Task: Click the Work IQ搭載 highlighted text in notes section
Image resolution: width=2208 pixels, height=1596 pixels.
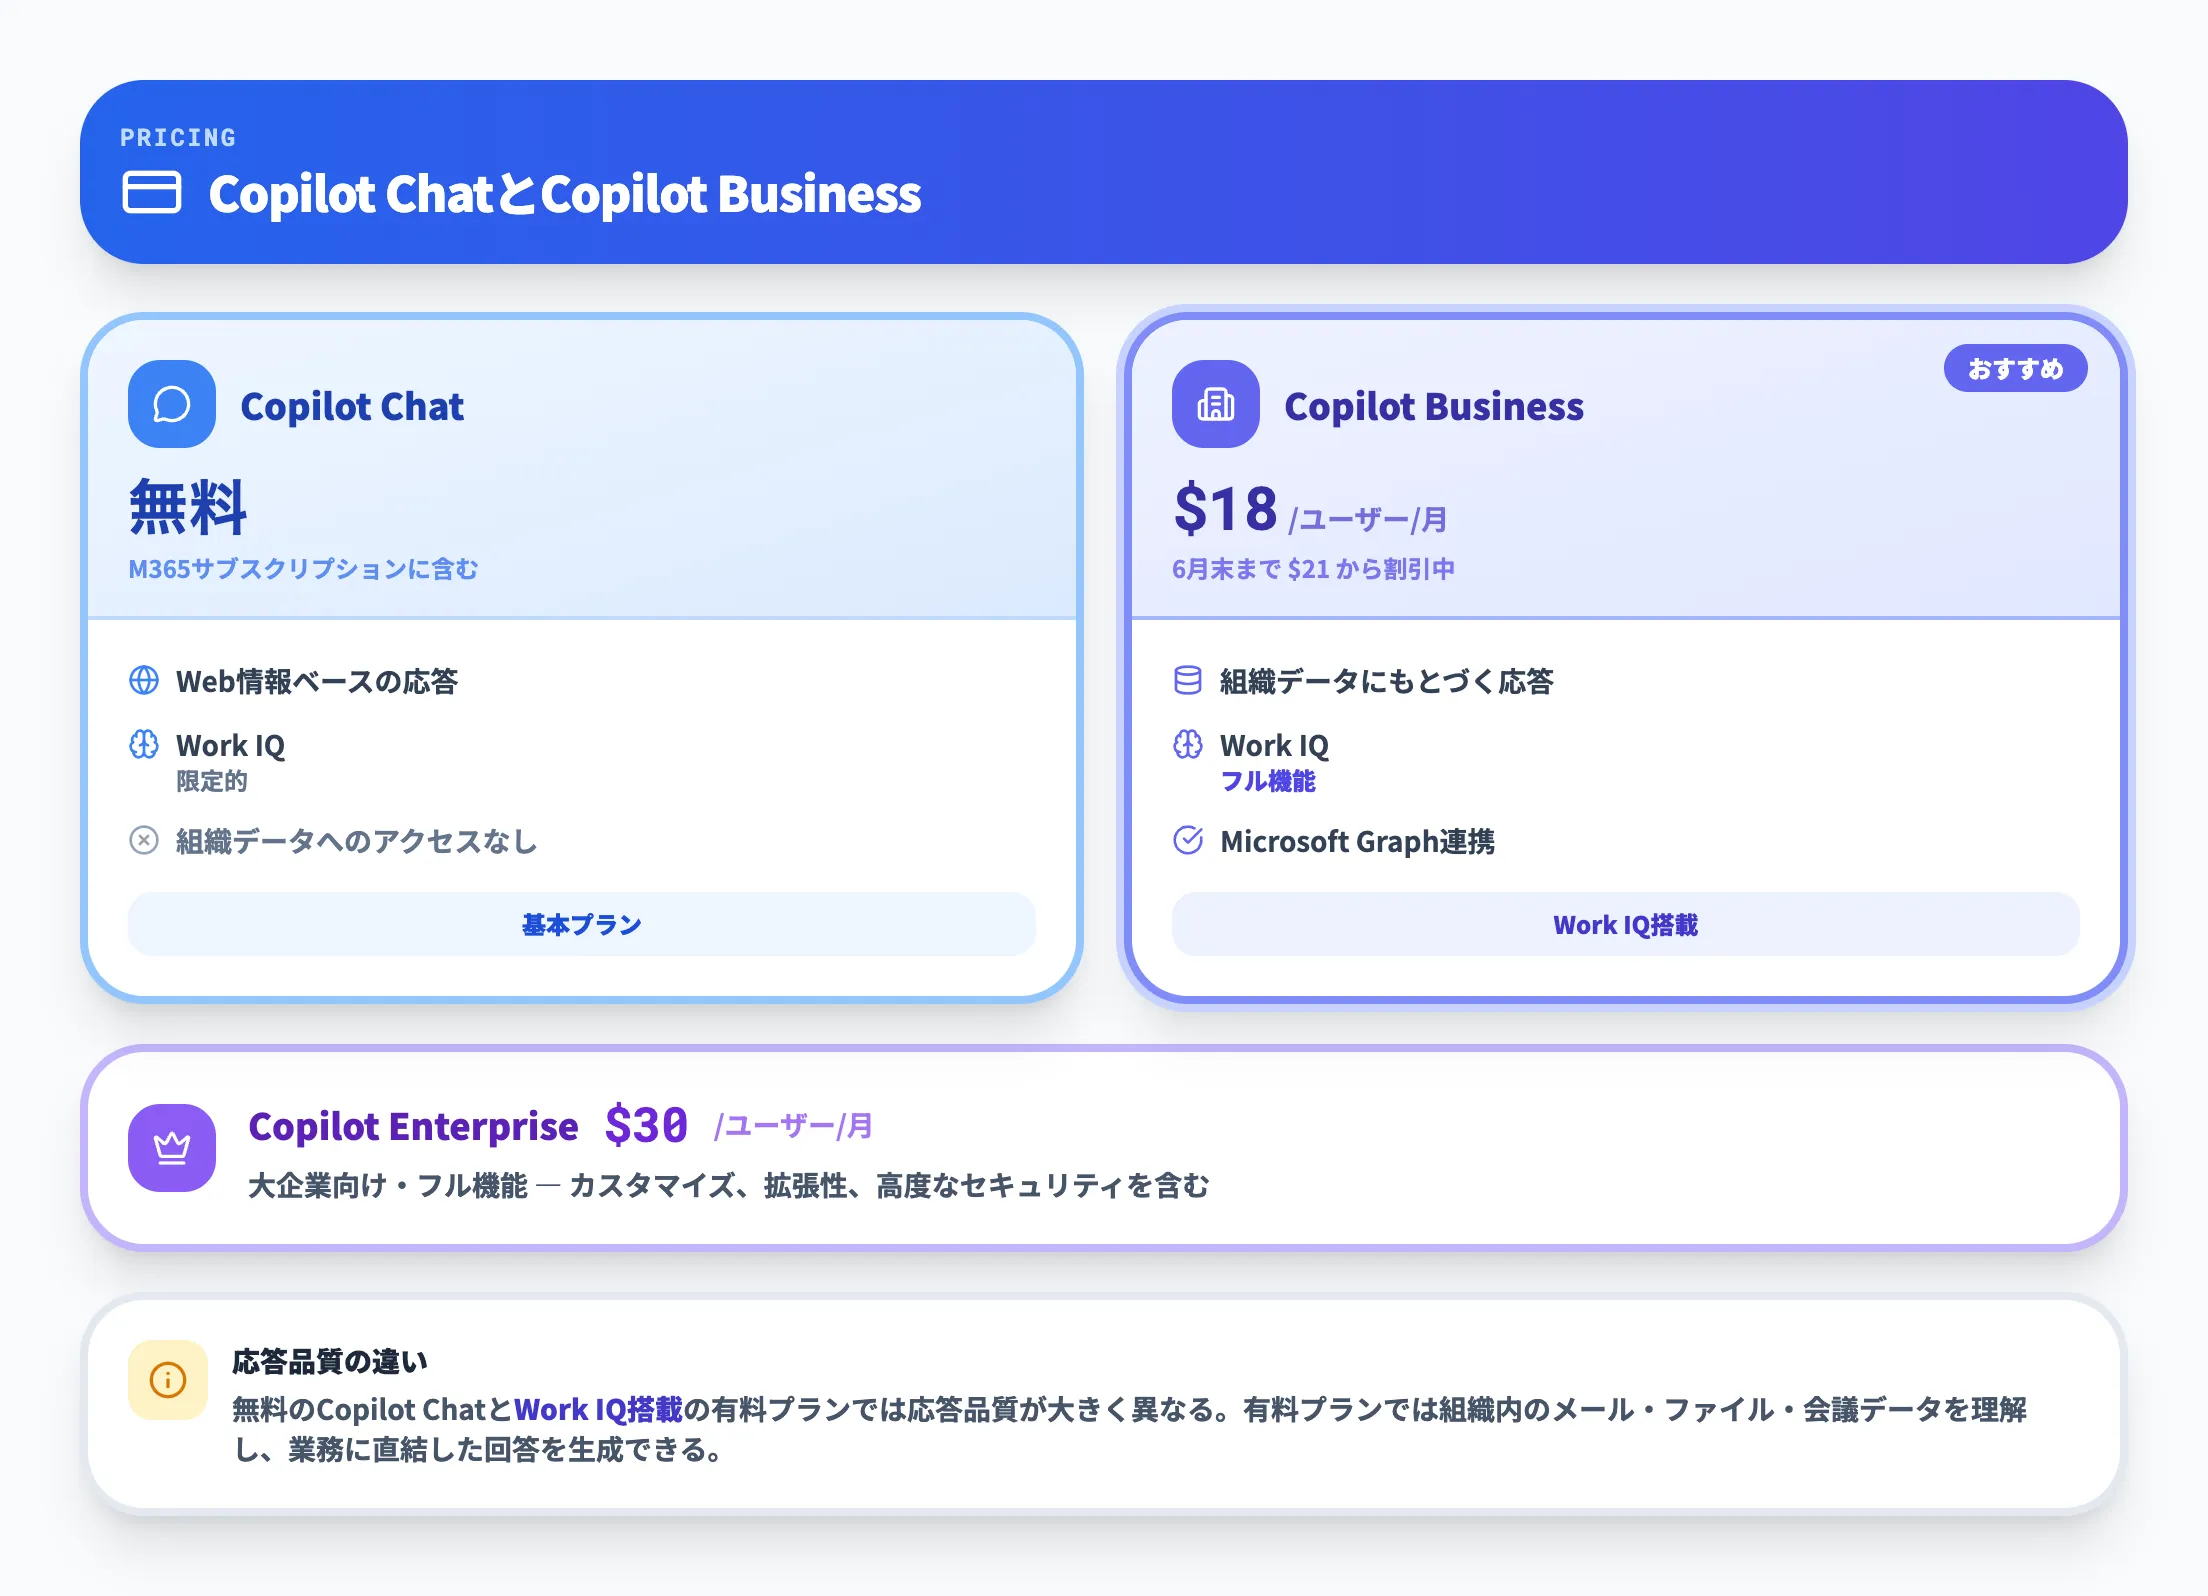Action: (x=600, y=1410)
